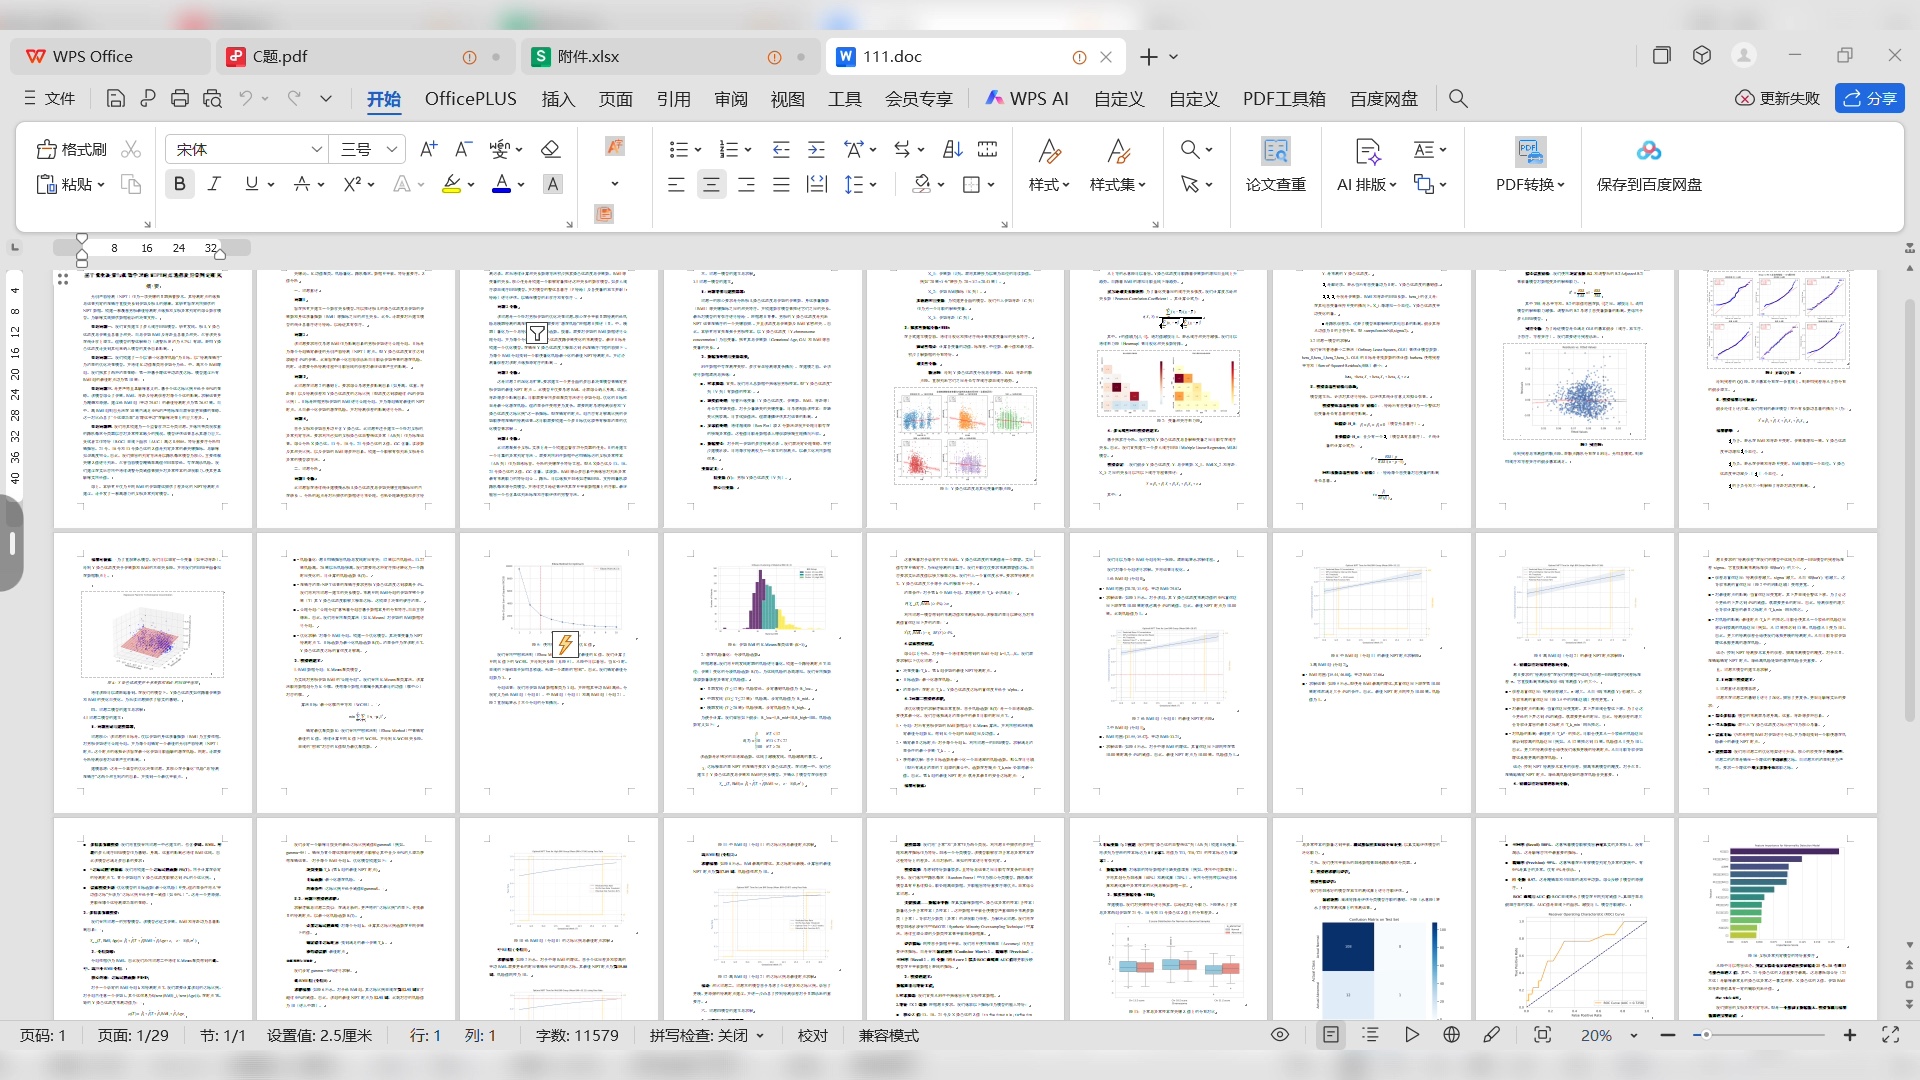Click the cut scissors icon

(x=131, y=149)
